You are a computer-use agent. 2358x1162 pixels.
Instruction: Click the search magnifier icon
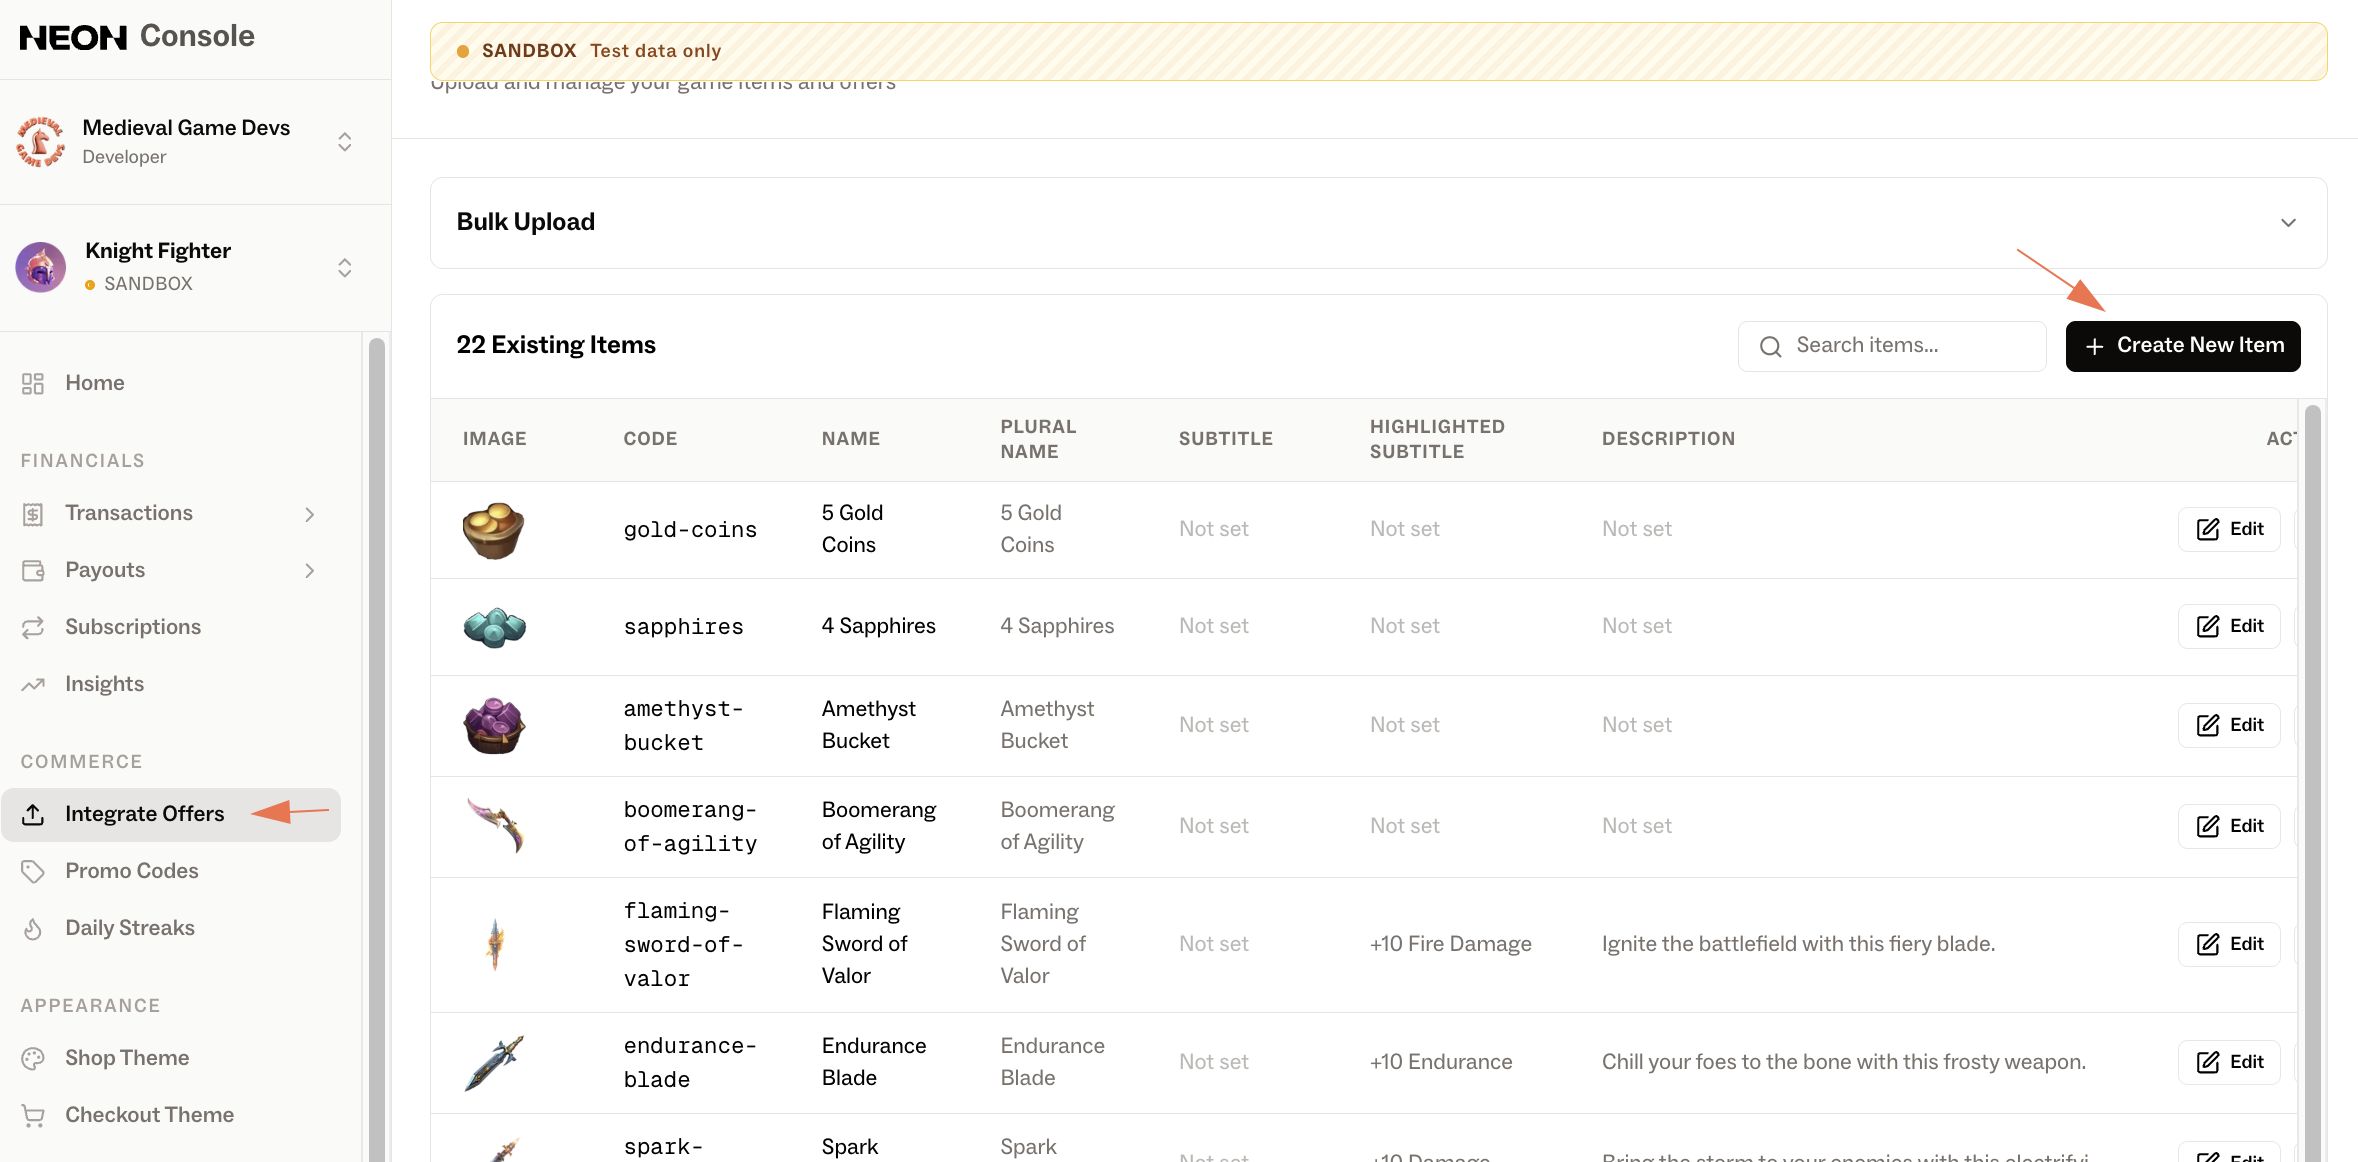[1771, 346]
